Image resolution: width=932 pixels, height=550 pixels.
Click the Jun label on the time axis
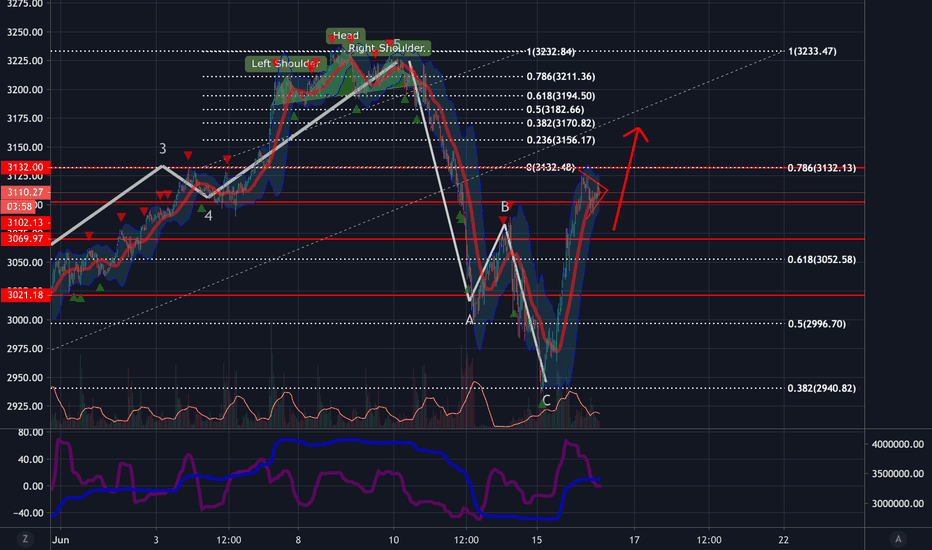point(61,540)
